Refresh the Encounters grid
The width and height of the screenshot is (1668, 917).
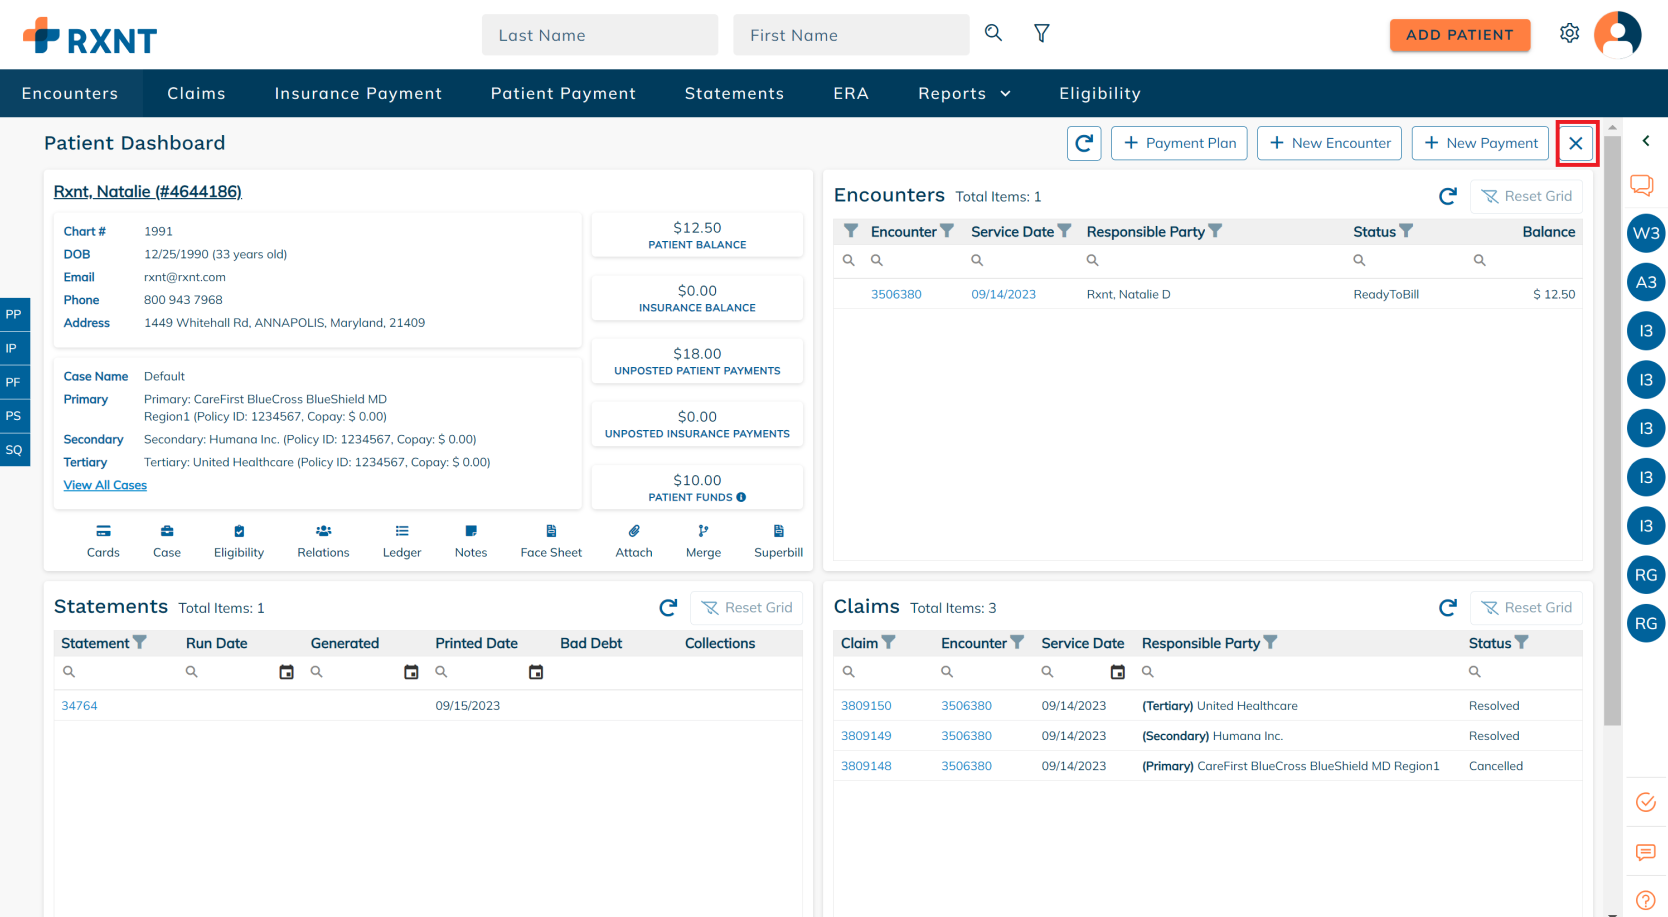tap(1447, 196)
